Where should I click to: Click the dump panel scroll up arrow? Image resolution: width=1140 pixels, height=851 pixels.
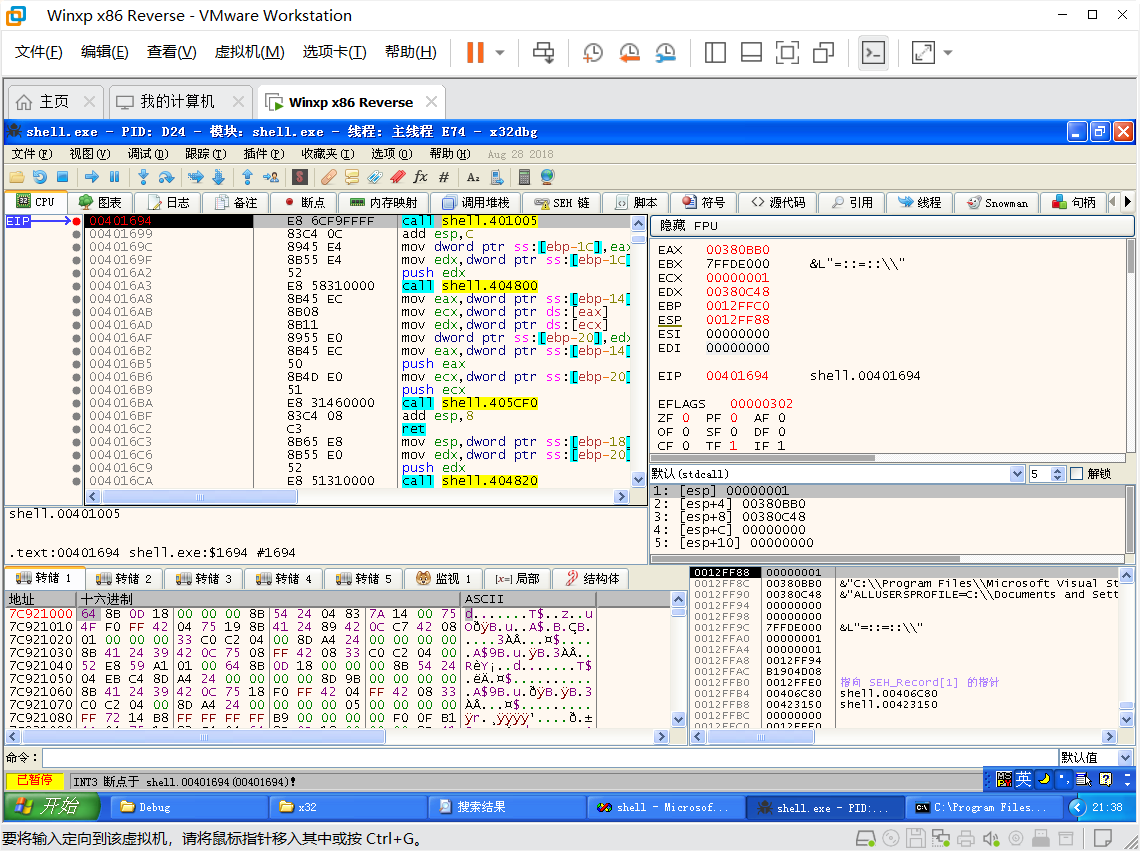pos(678,599)
